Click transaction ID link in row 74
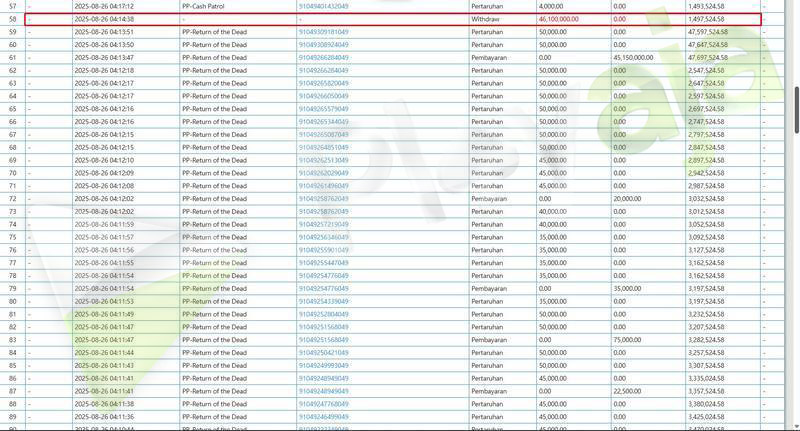The width and height of the screenshot is (800, 431). click(x=323, y=224)
